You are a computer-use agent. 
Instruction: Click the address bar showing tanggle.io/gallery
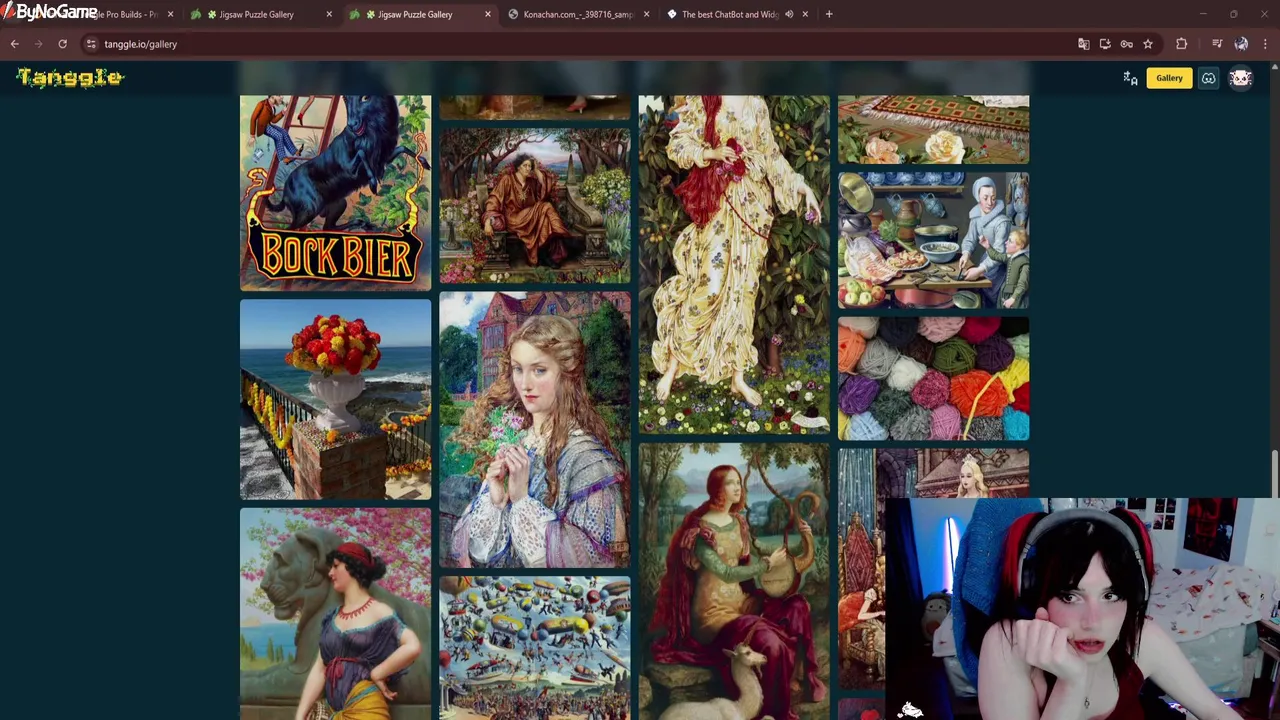(x=580, y=44)
